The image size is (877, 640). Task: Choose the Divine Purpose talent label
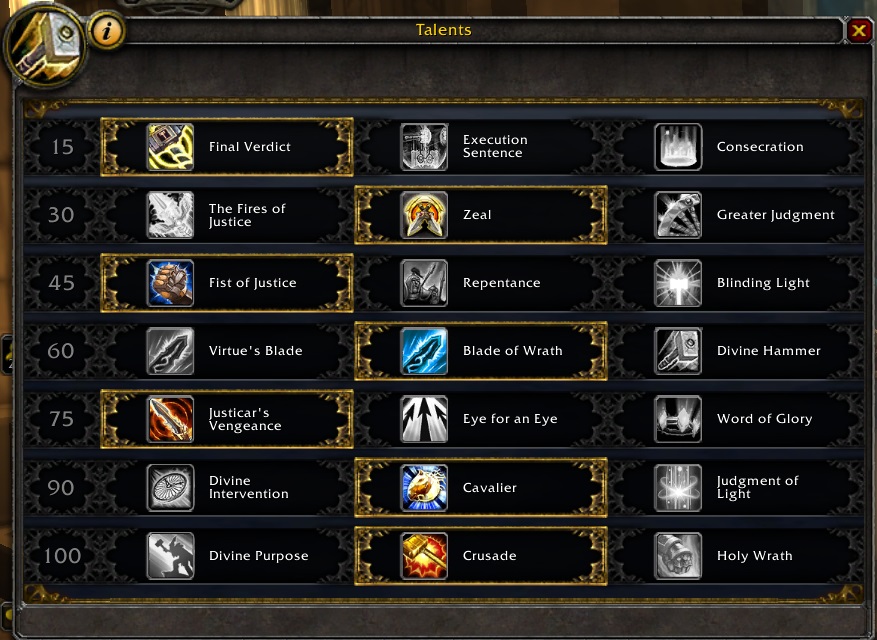click(x=258, y=556)
